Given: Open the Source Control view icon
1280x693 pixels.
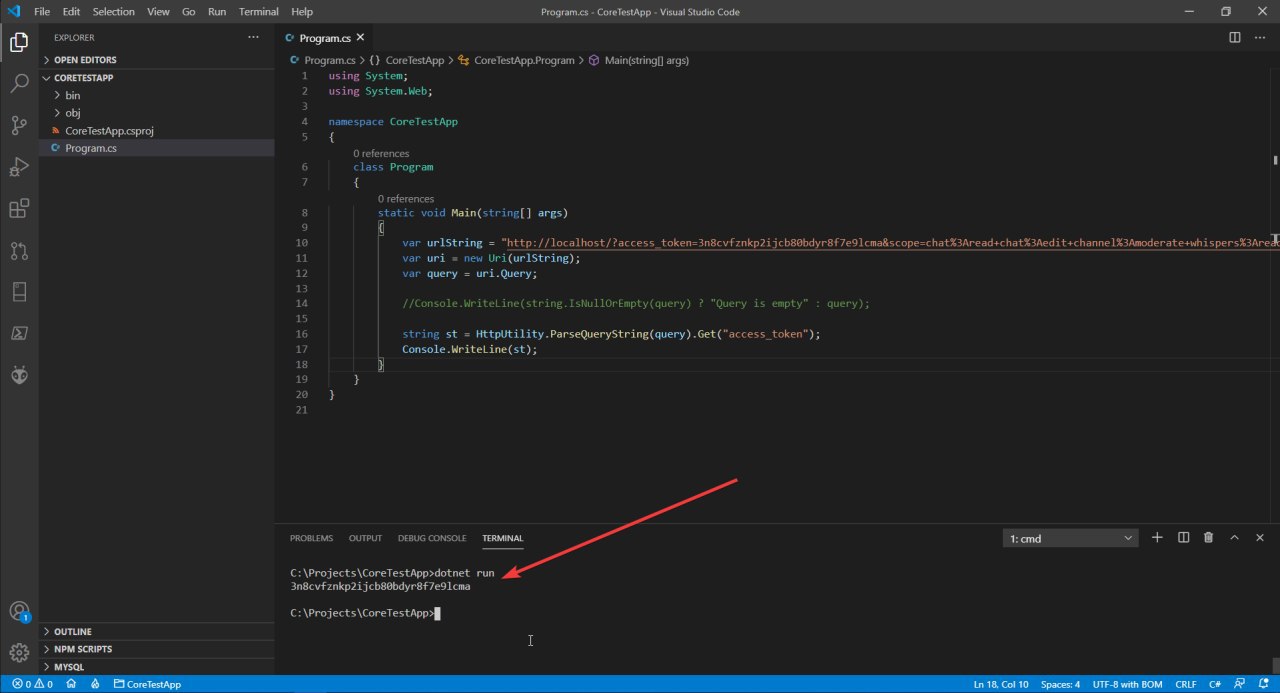Looking at the screenshot, I should tap(19, 125).
